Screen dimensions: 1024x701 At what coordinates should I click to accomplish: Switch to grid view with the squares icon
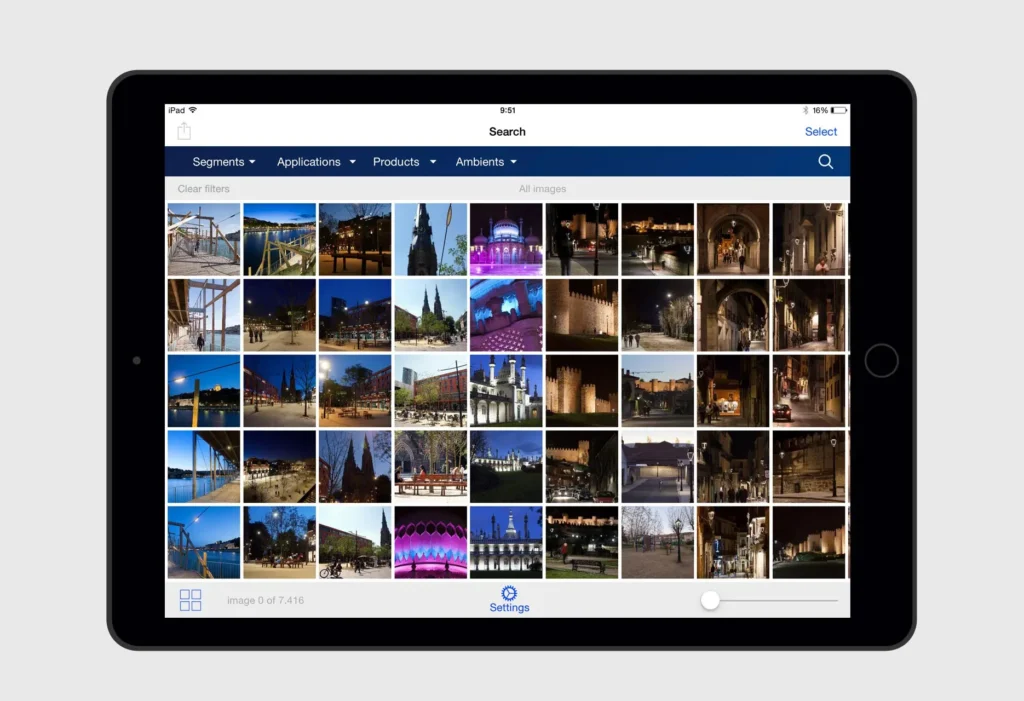pos(190,600)
